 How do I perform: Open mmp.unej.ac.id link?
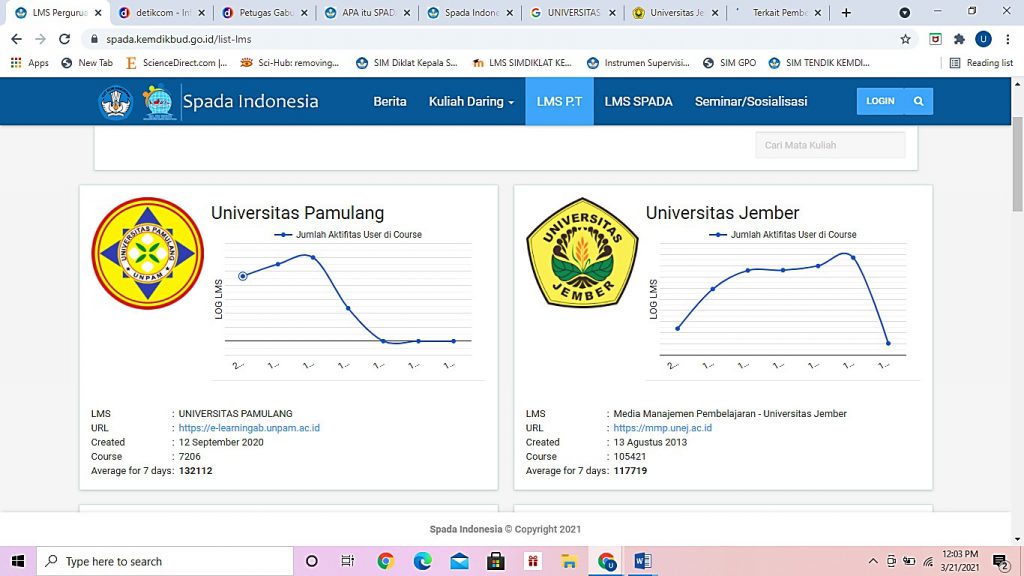click(662, 428)
